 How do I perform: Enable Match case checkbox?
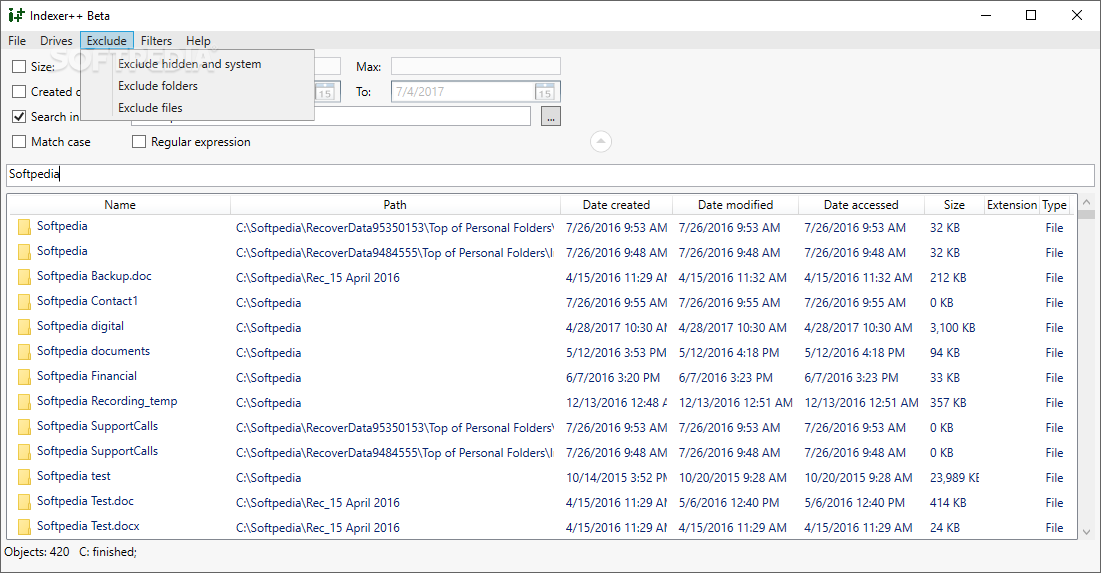tap(19, 142)
